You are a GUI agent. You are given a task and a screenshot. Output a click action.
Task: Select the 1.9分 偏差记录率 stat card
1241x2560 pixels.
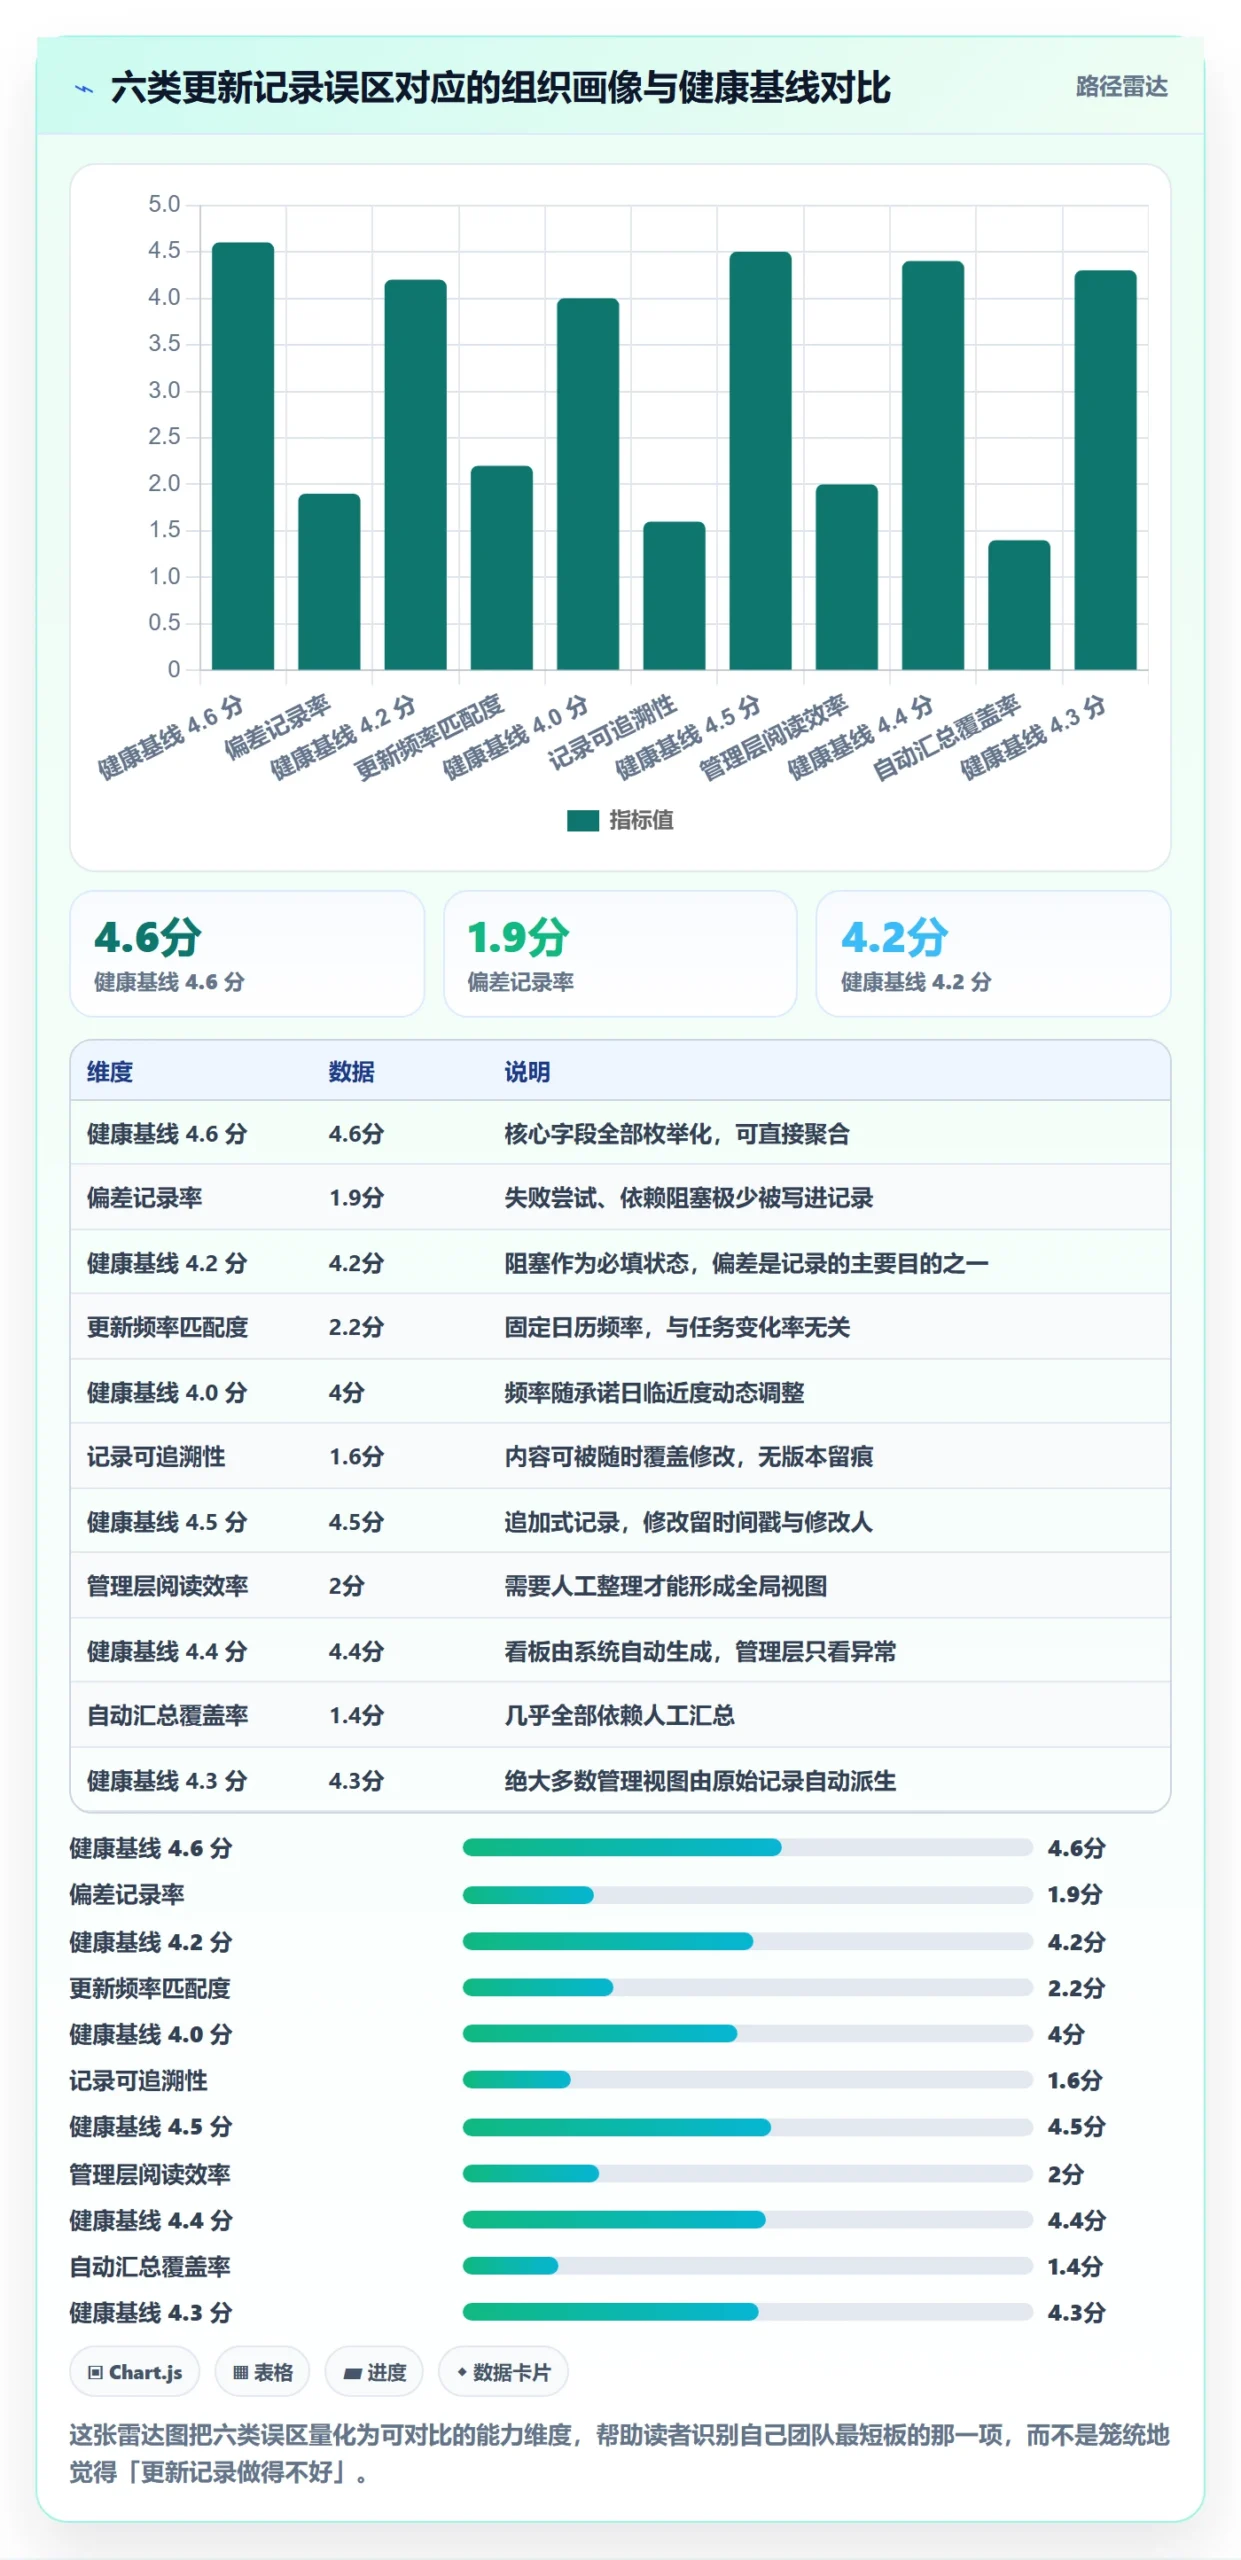[620, 954]
